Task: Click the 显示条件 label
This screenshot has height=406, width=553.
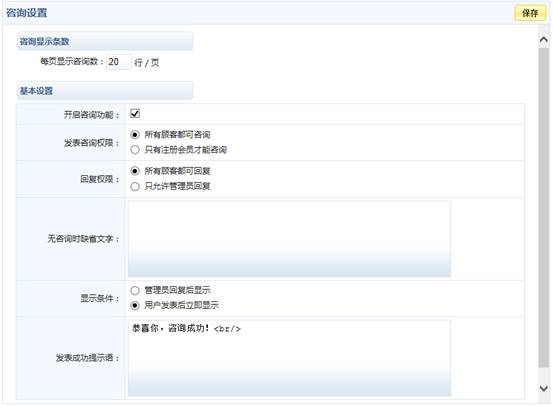Action: tap(100, 298)
